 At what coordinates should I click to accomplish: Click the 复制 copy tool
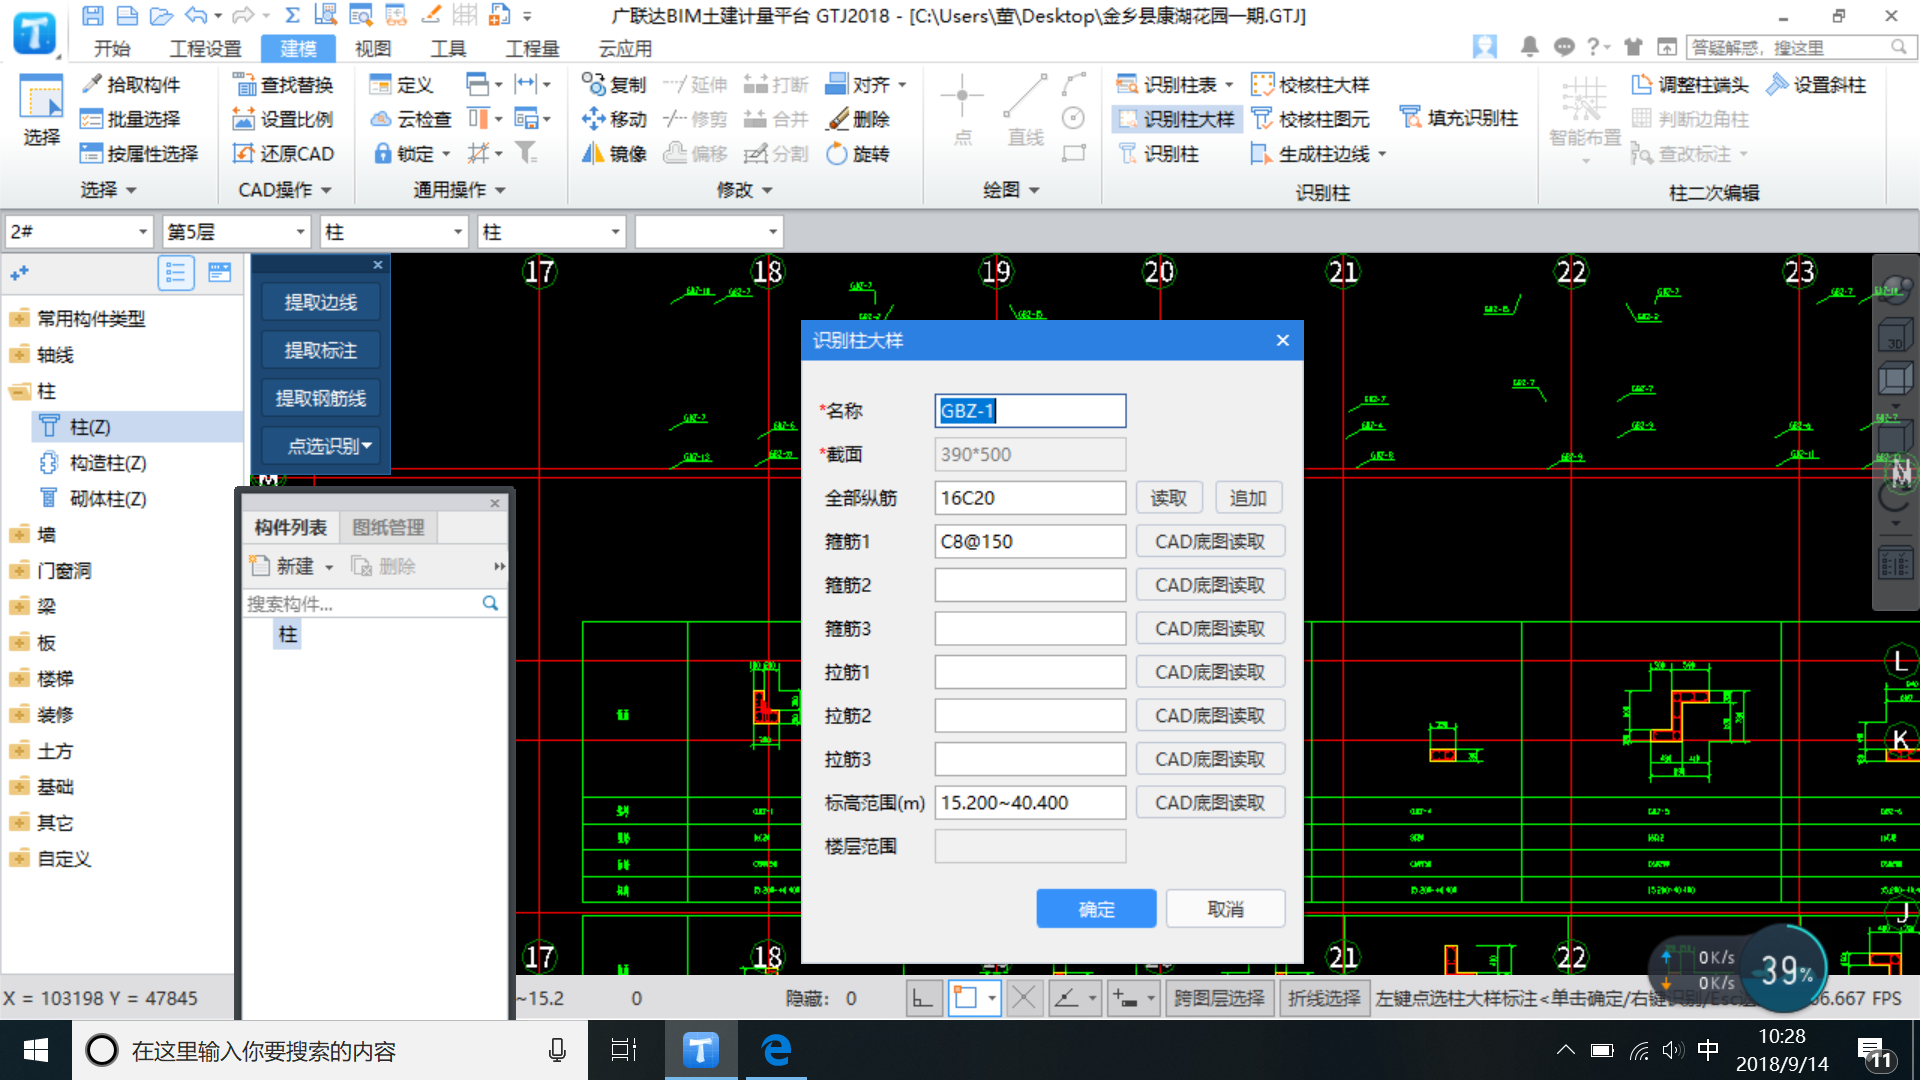point(614,85)
